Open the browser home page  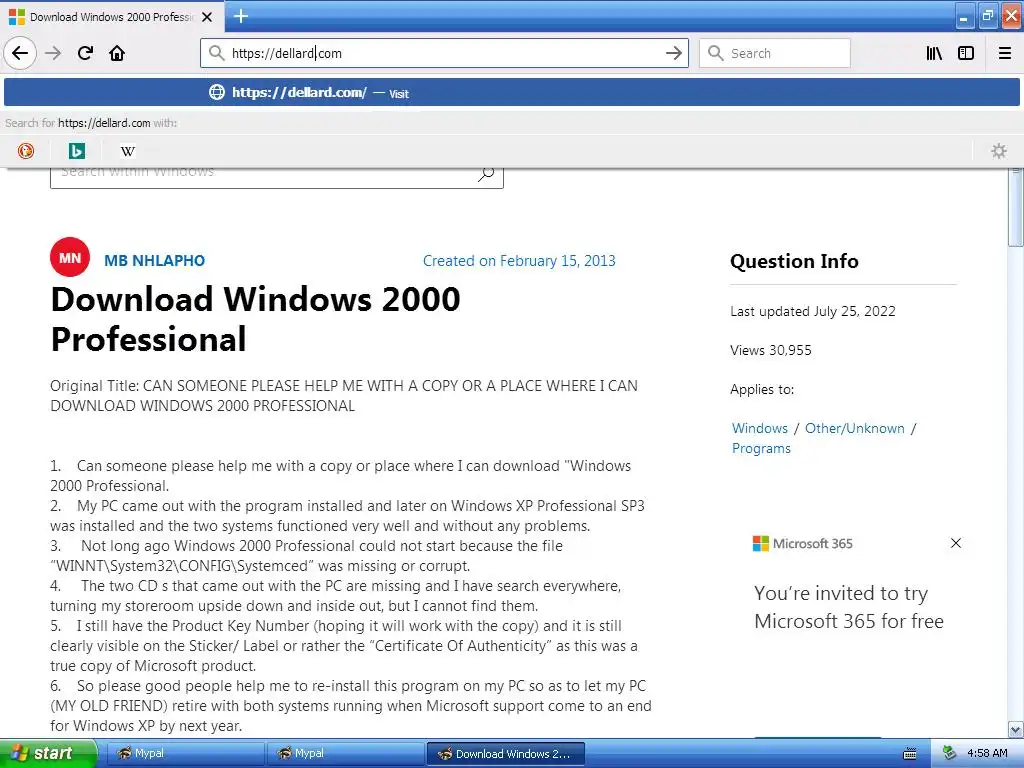click(117, 53)
